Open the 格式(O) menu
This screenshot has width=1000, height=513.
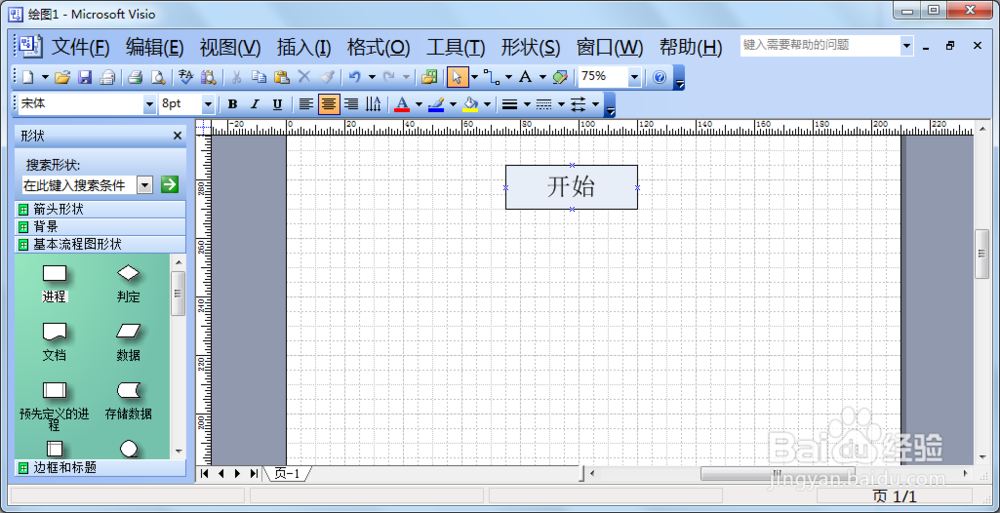[378, 48]
